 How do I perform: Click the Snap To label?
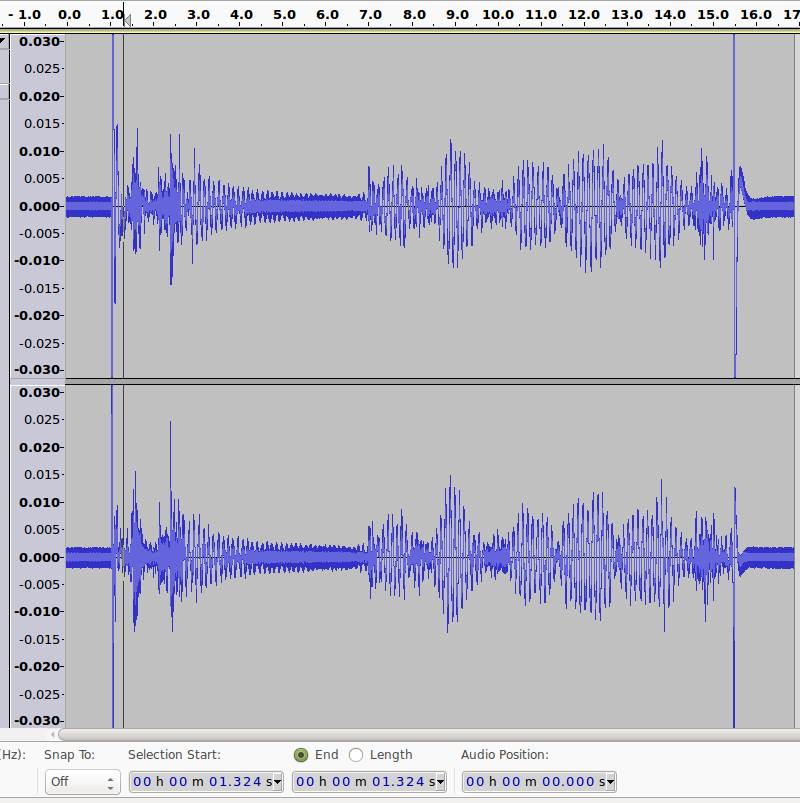pyautogui.click(x=69, y=755)
